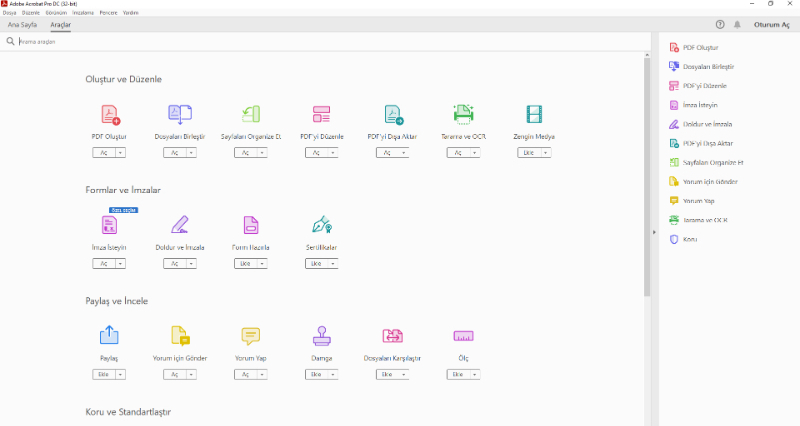Click the Ekle button under Dosyaları Karşılaştır

coord(387,374)
